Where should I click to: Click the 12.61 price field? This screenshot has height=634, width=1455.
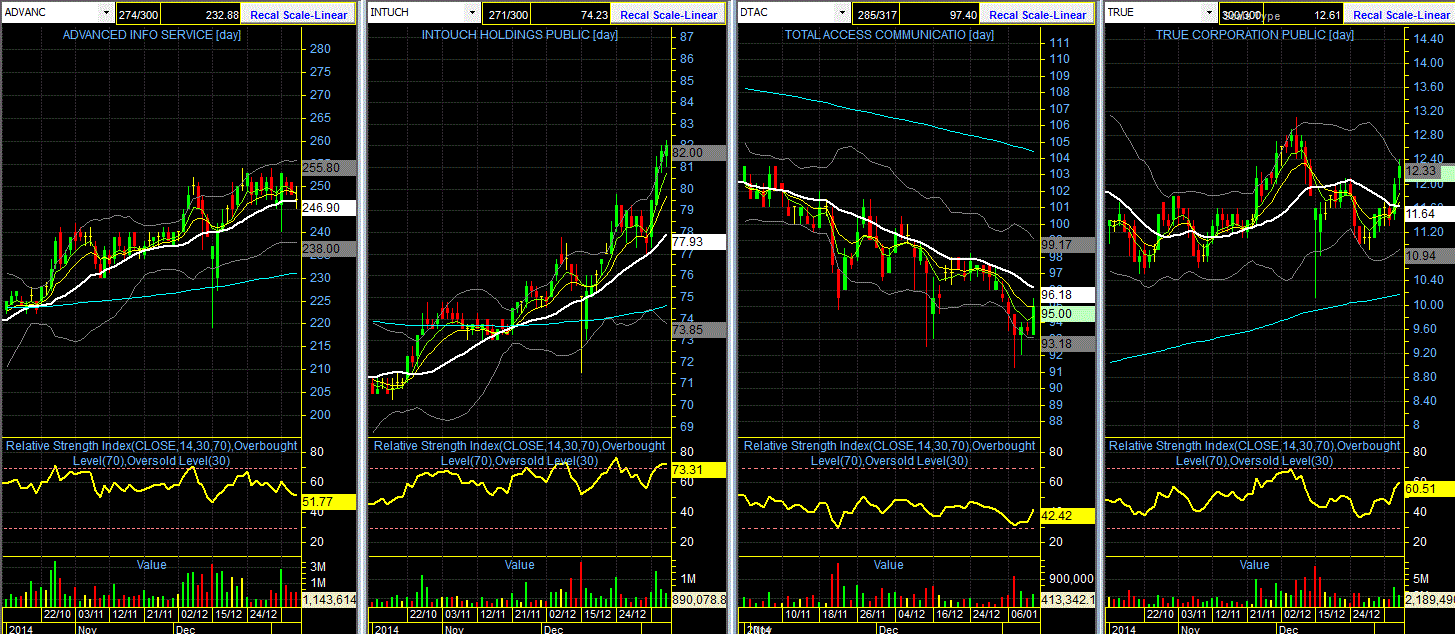click(1305, 15)
